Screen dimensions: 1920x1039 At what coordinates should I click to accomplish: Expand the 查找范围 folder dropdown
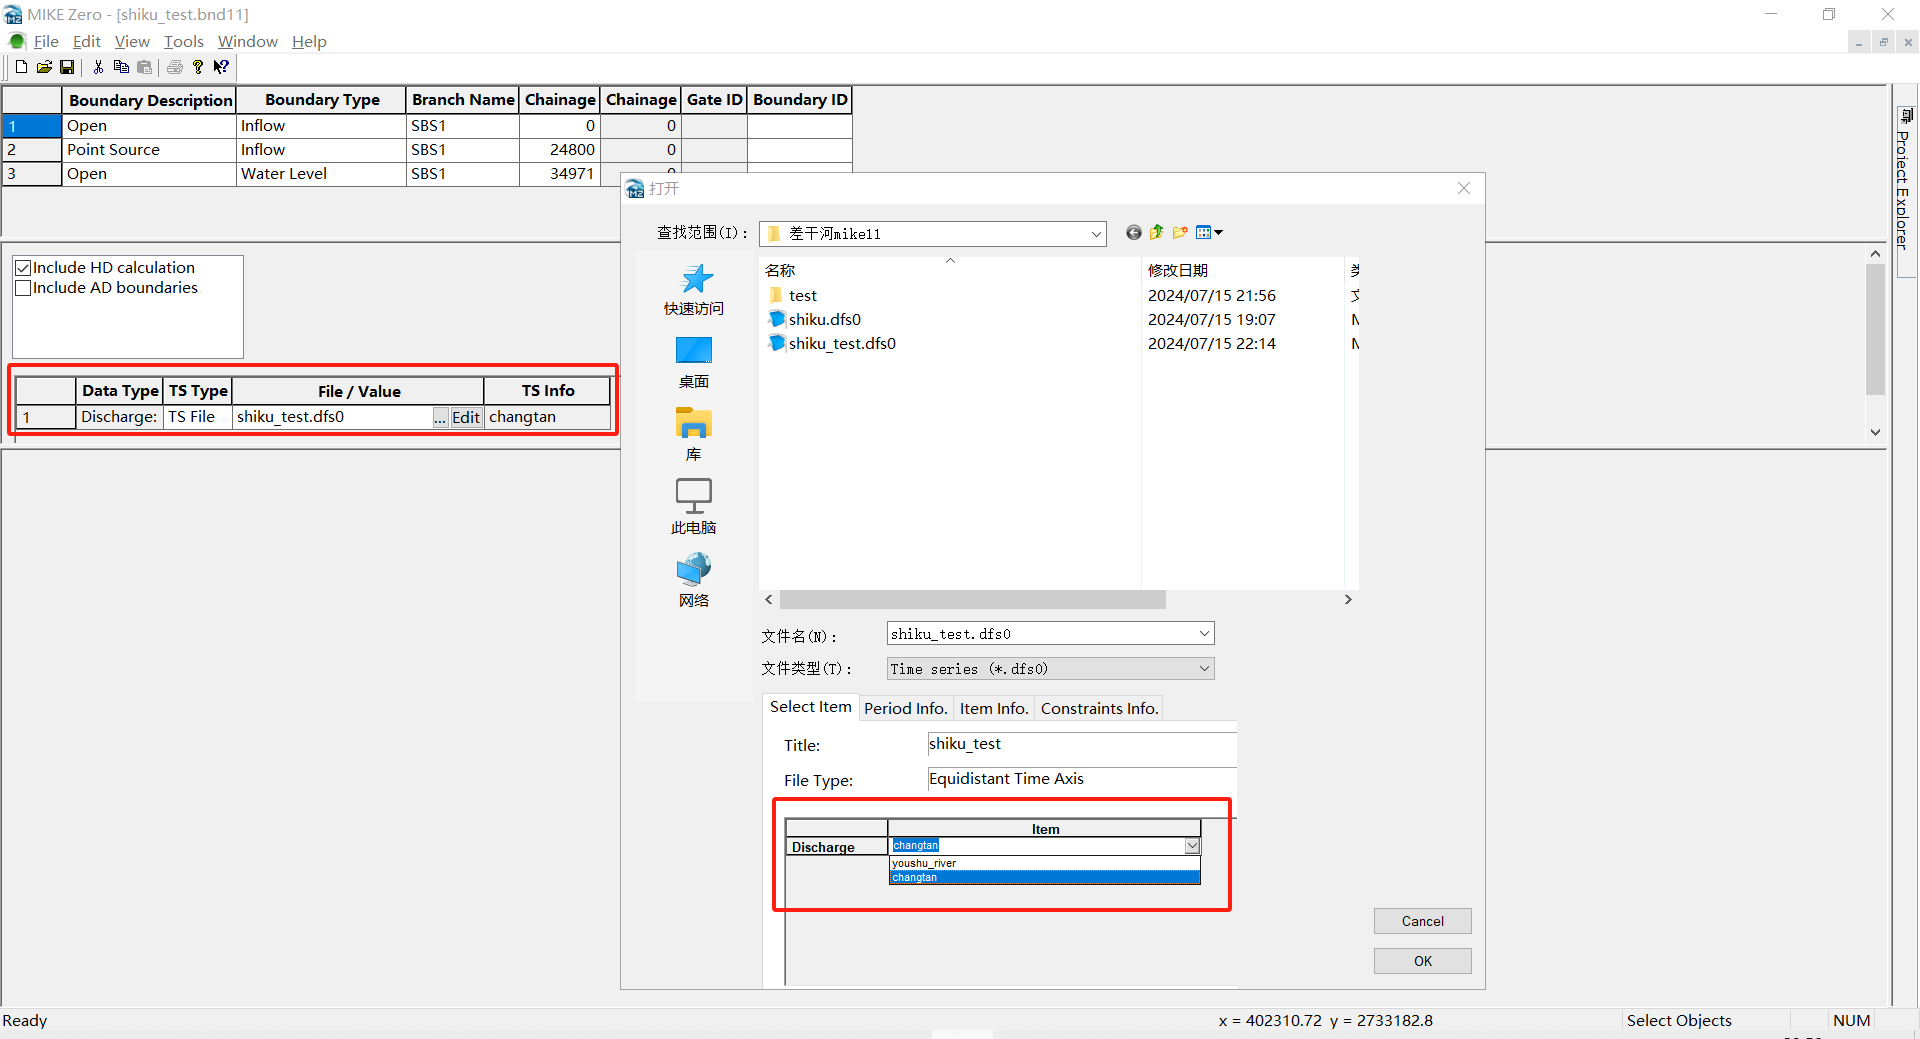coord(1095,234)
